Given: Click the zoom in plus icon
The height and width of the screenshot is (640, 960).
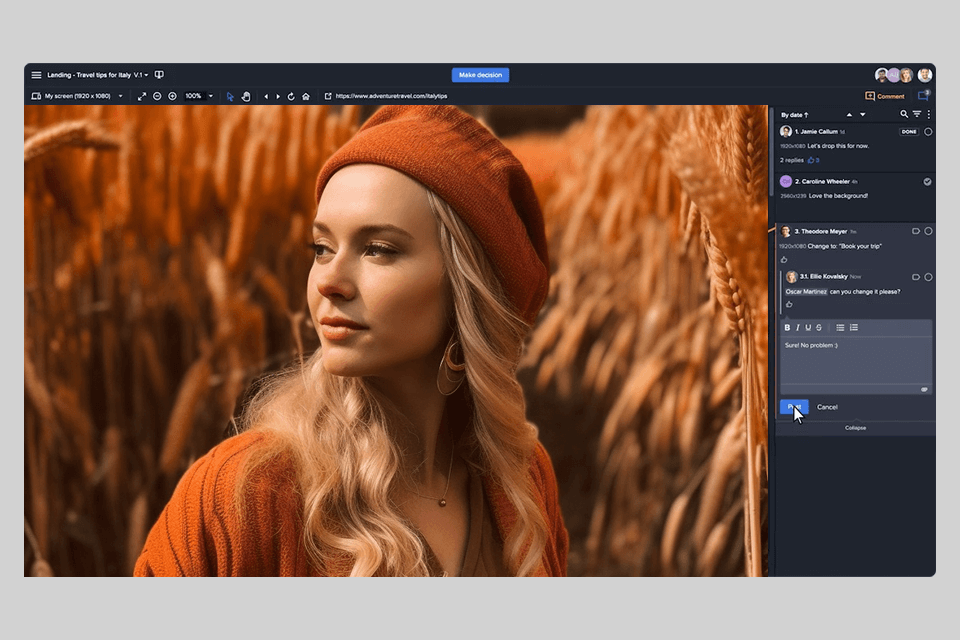Looking at the screenshot, I should point(172,96).
